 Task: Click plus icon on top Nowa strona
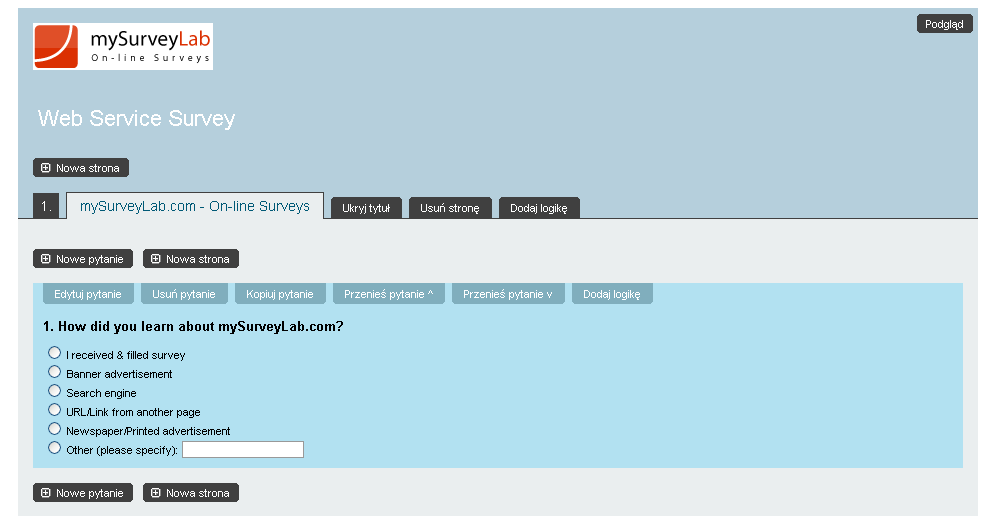tap(46, 168)
